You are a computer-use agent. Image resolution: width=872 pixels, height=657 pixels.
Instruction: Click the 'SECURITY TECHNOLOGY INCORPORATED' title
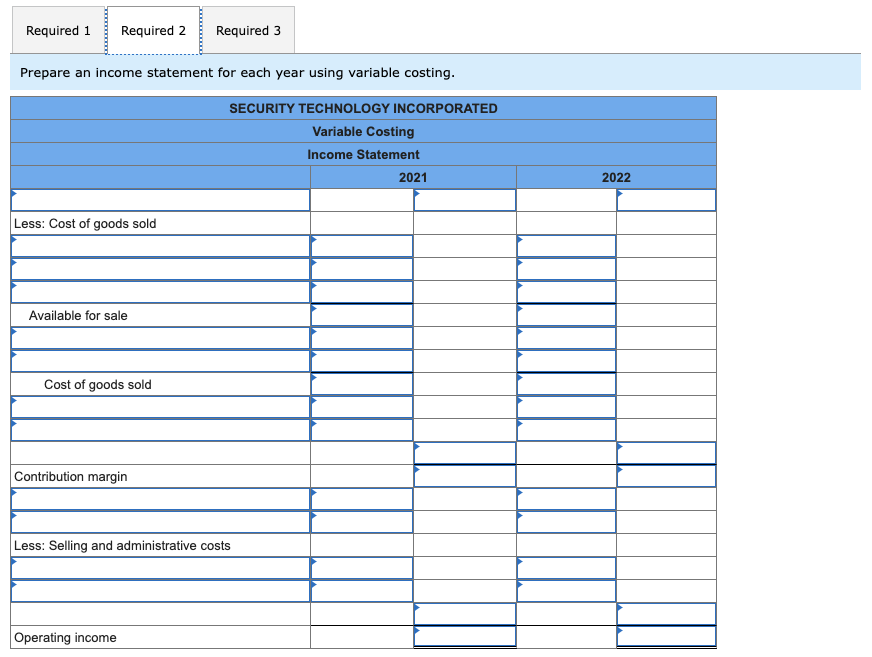tap(363, 108)
